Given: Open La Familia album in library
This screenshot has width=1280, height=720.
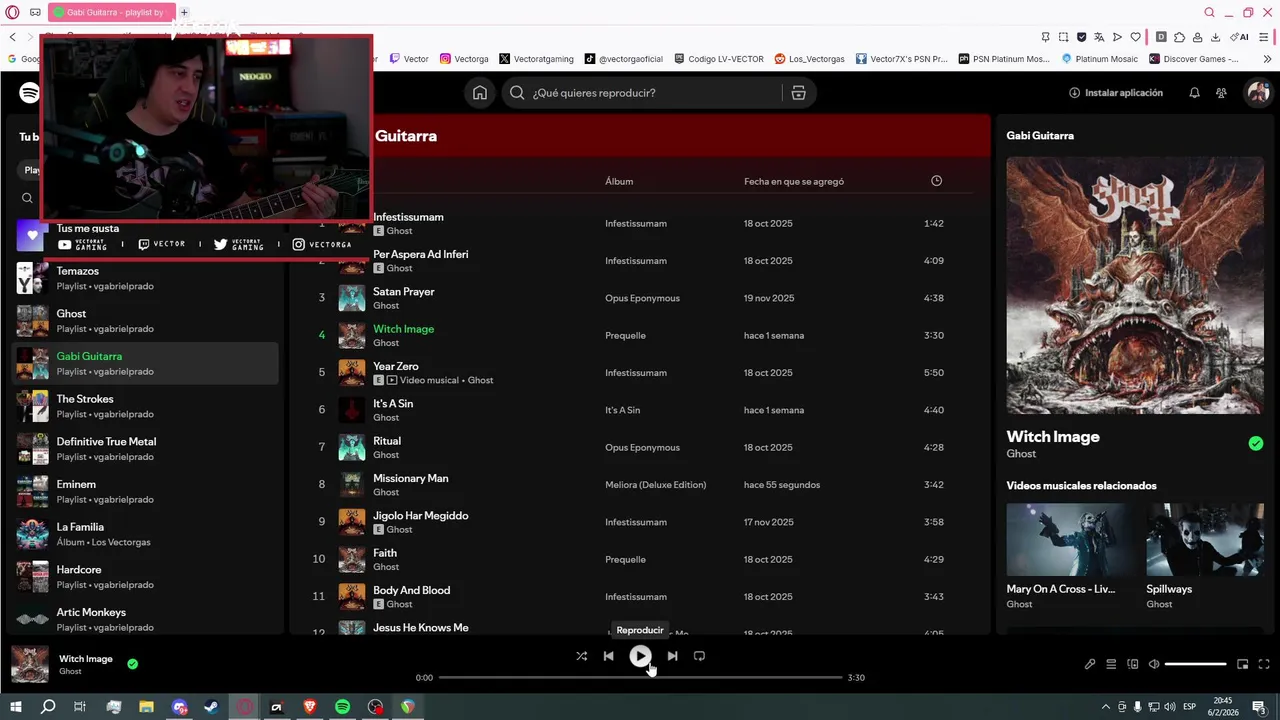Looking at the screenshot, I should [x=146, y=534].
